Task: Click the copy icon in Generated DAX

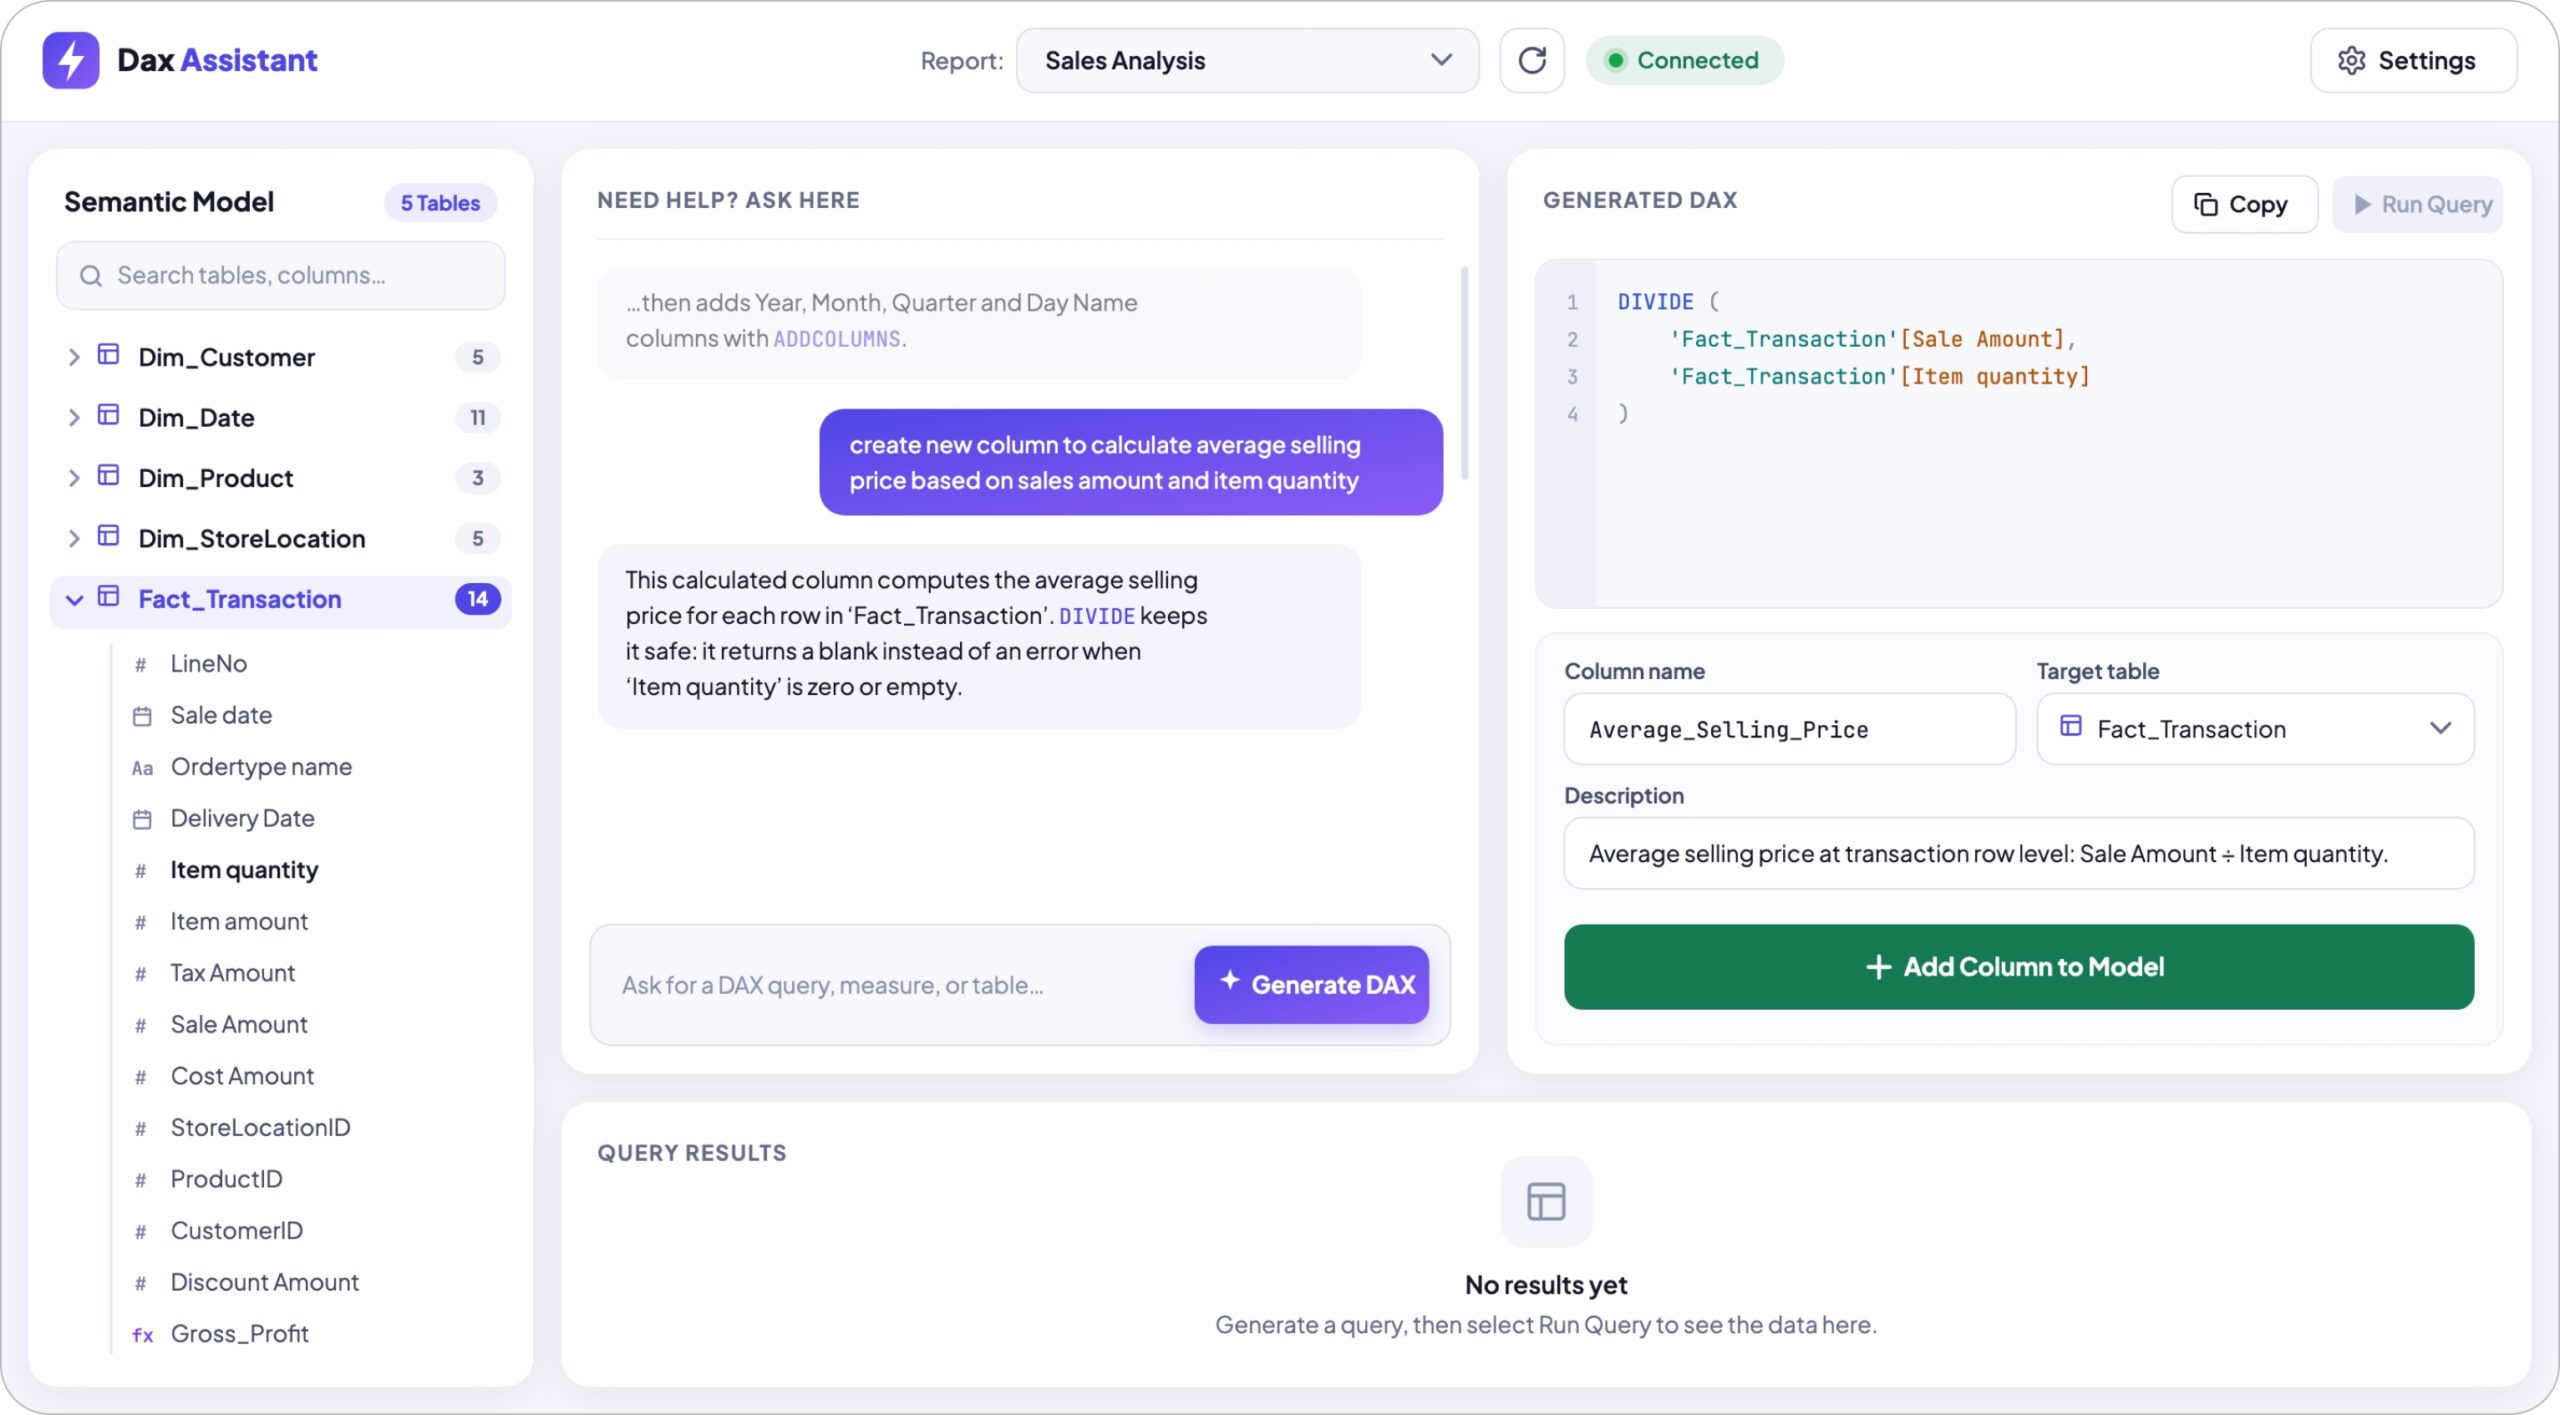Action: point(2205,204)
